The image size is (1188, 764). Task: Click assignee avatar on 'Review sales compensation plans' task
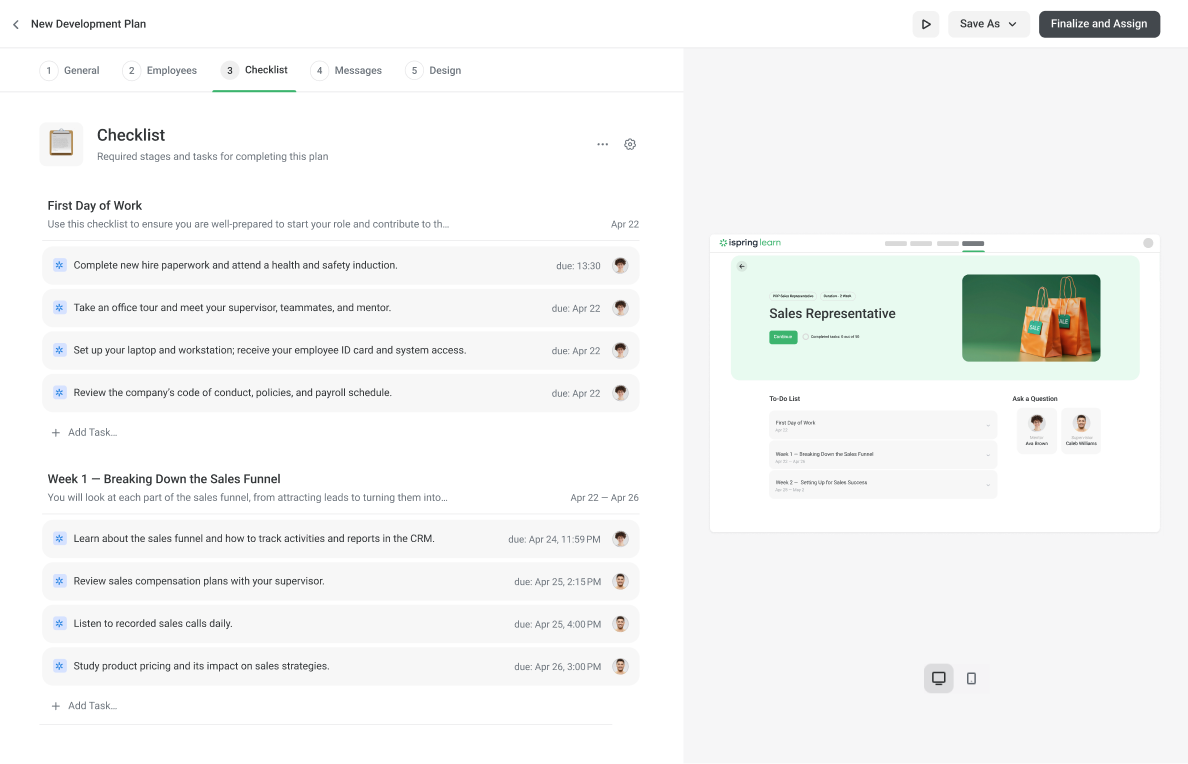point(620,581)
